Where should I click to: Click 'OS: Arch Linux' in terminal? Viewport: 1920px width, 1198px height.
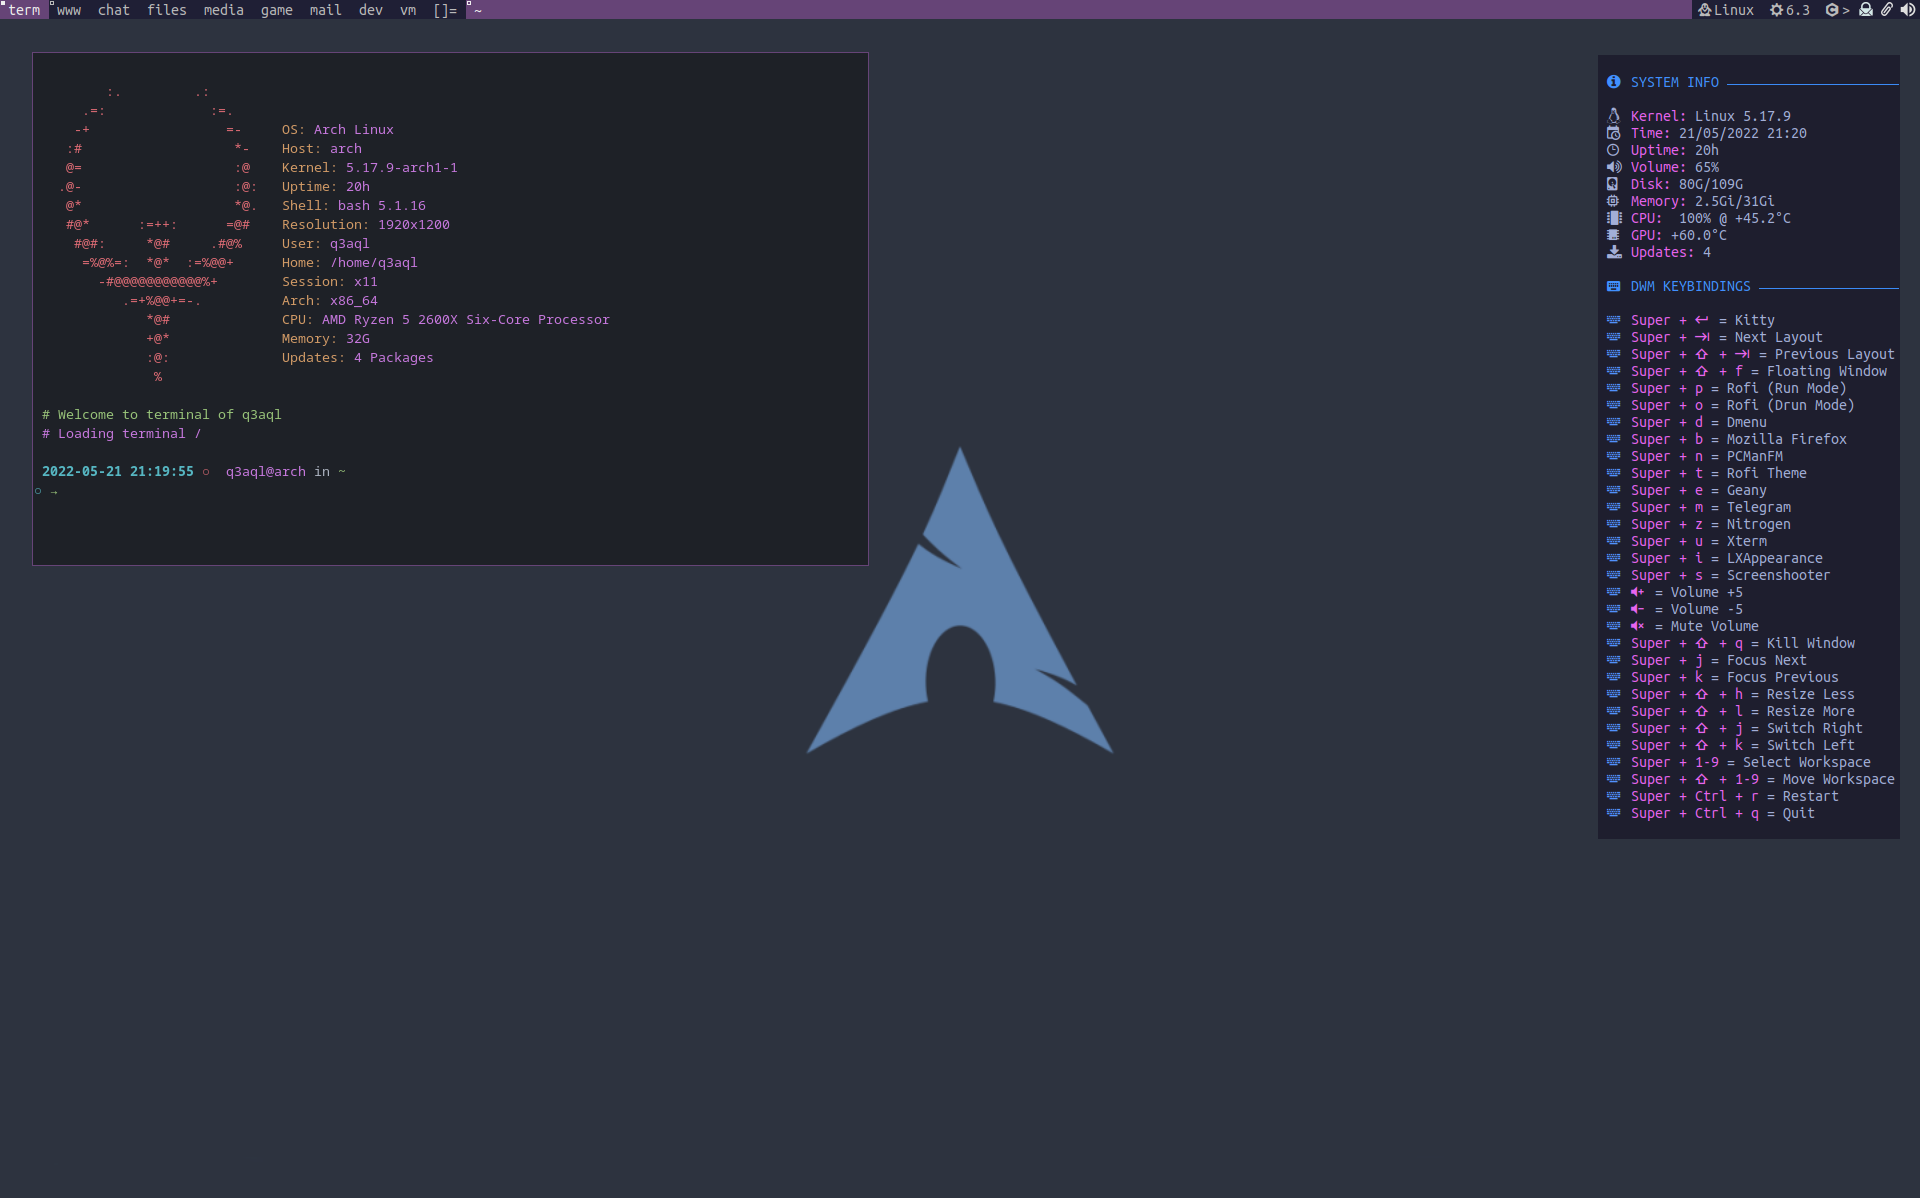(x=338, y=130)
